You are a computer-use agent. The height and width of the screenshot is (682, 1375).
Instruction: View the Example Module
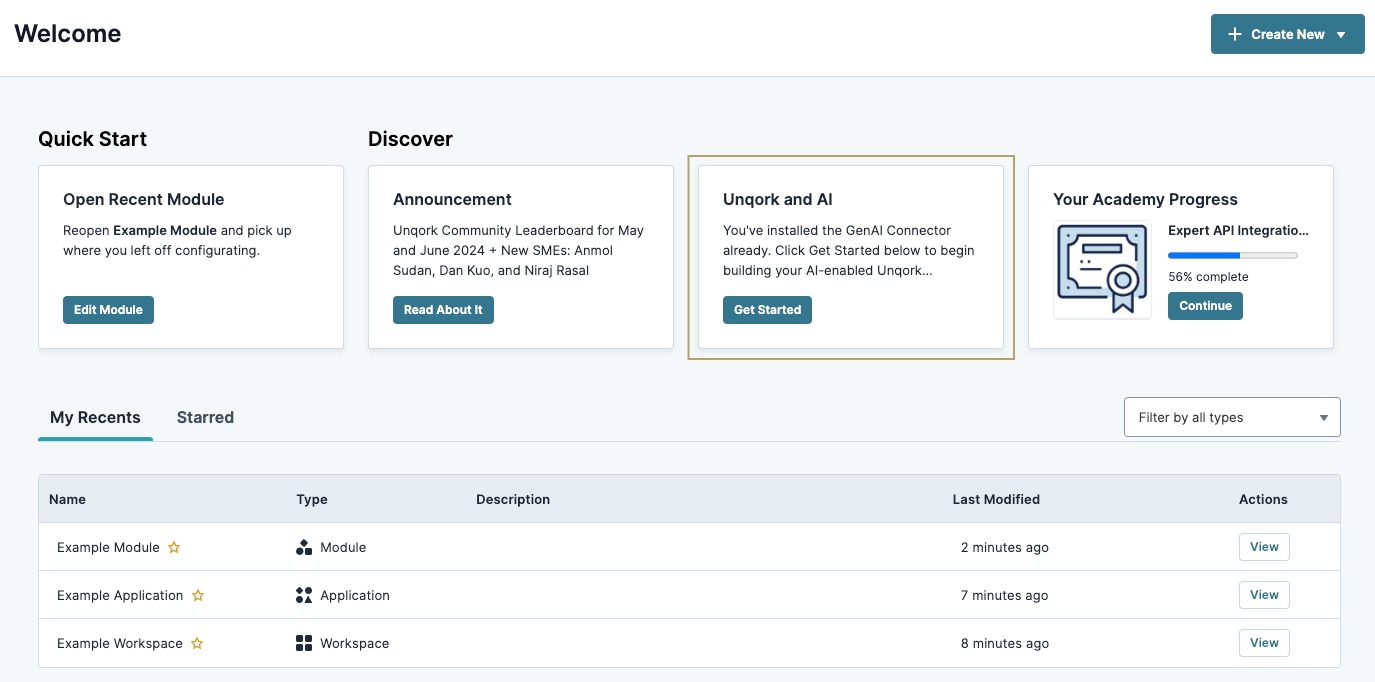pyautogui.click(x=1264, y=547)
